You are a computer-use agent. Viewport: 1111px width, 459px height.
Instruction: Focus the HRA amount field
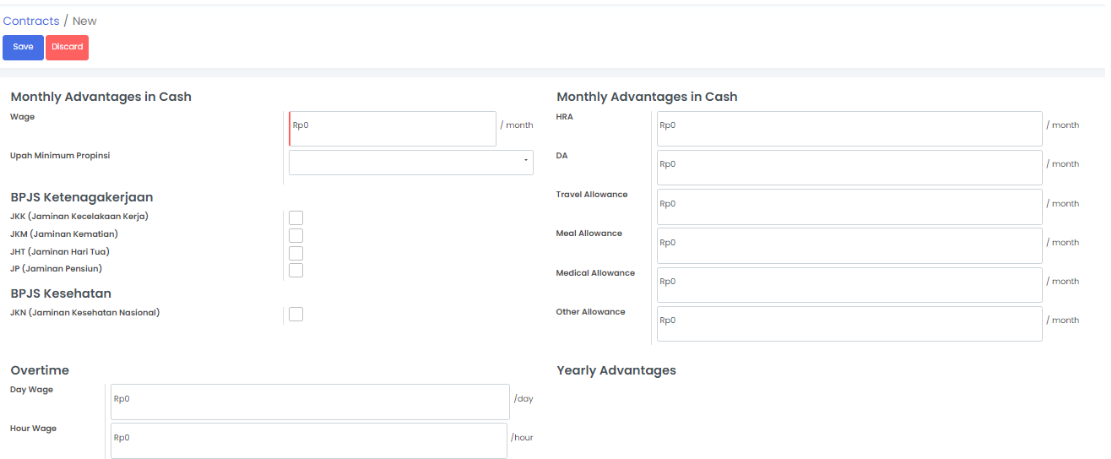[849, 129]
